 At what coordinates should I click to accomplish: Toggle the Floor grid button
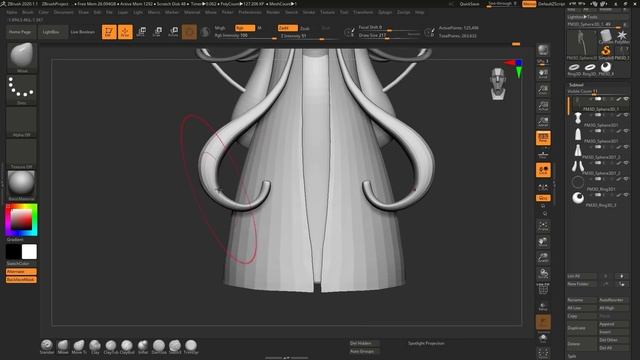coord(543,154)
